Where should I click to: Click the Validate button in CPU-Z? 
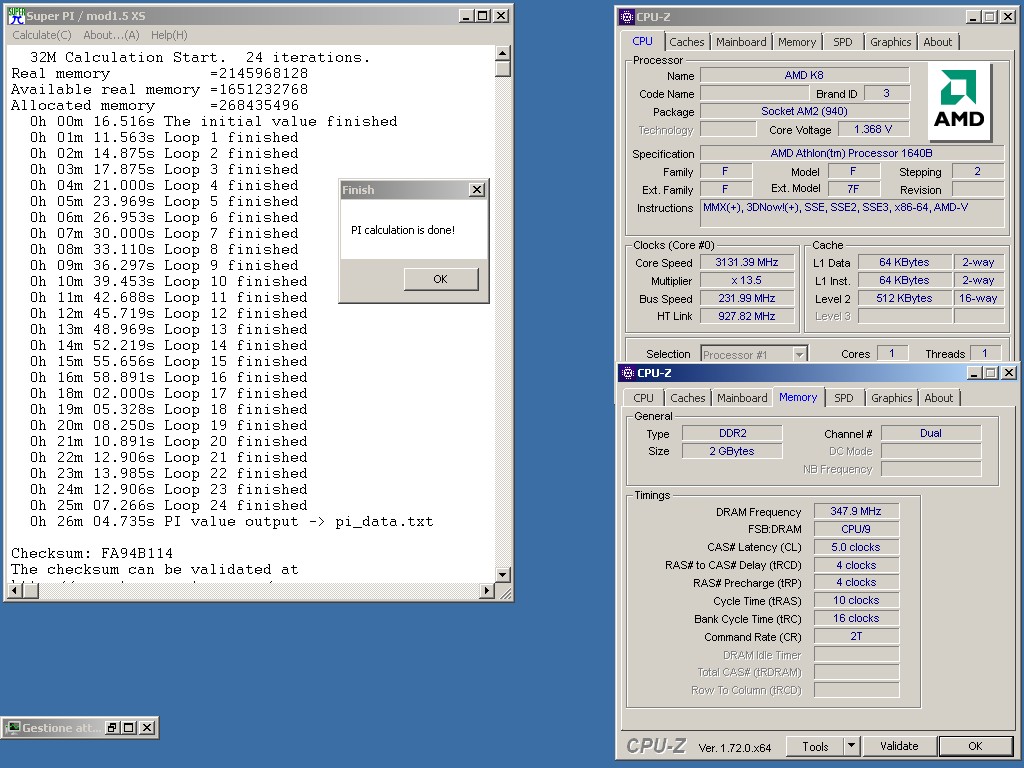(x=899, y=746)
